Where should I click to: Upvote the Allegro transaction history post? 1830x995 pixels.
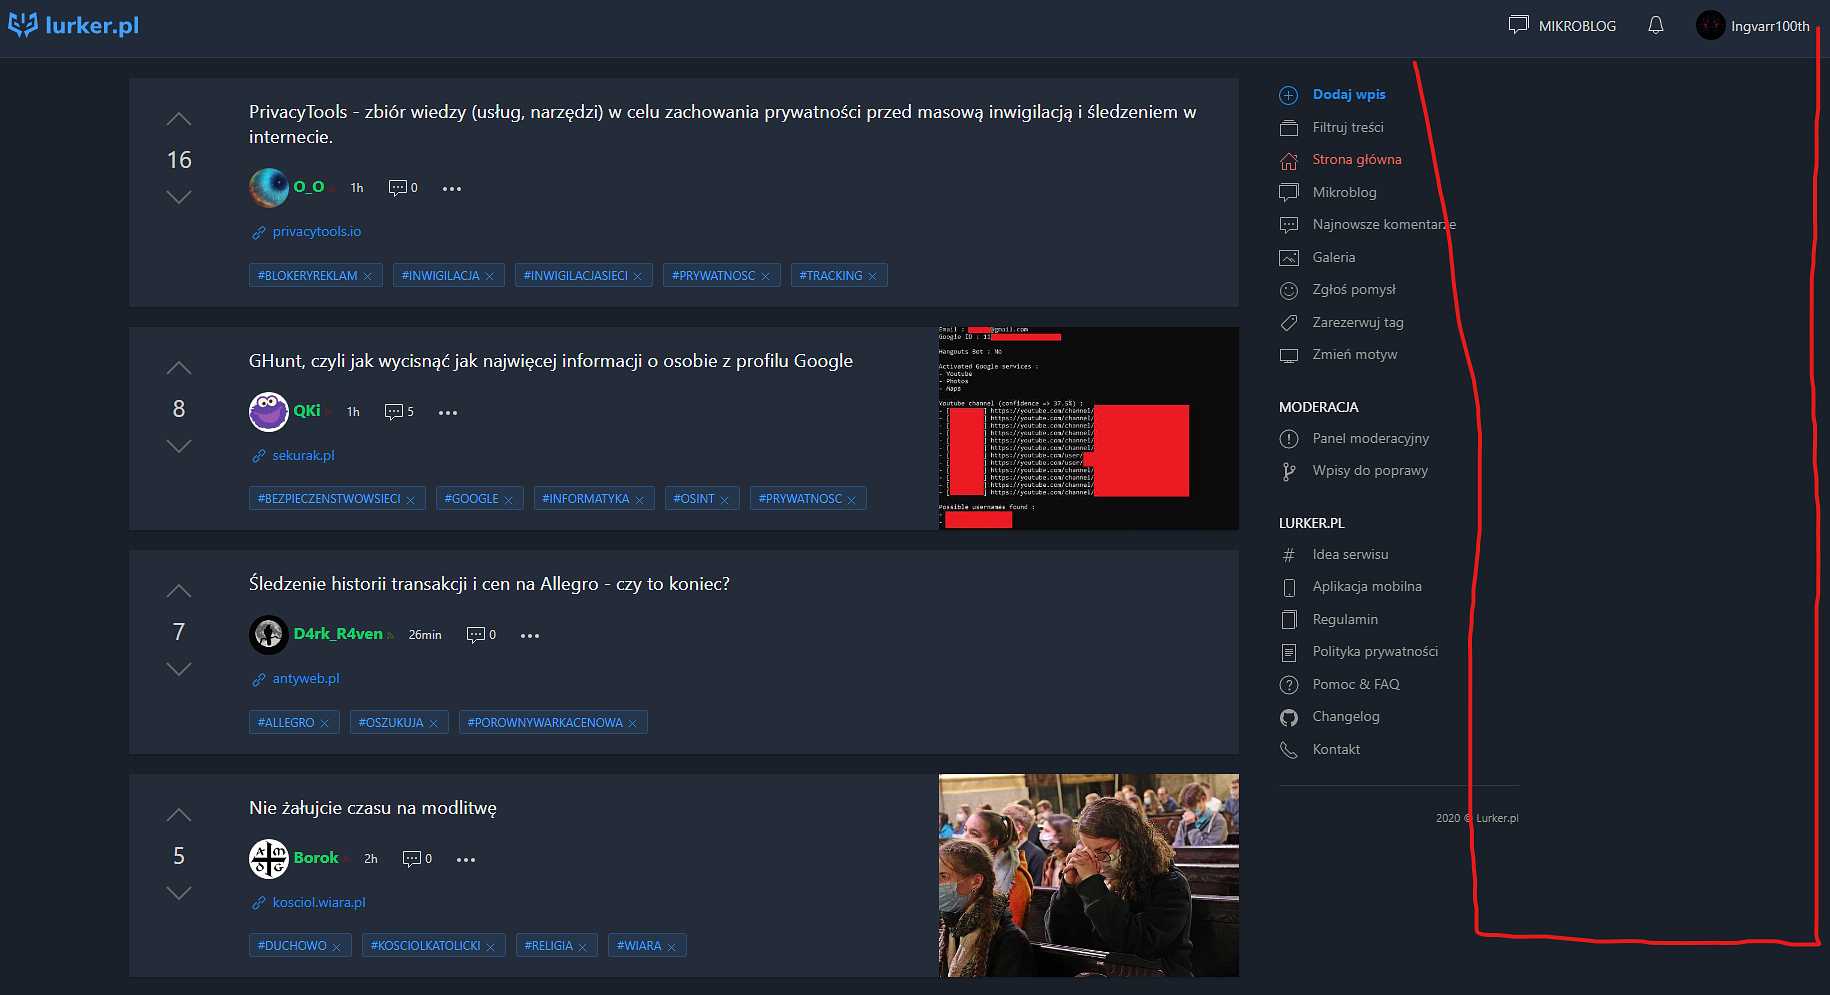point(179,591)
